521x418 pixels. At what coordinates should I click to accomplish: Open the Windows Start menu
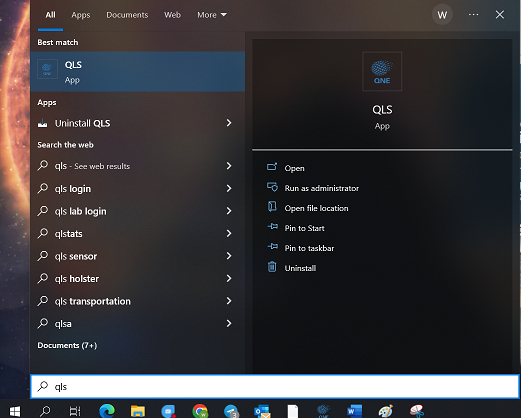[x=15, y=411]
